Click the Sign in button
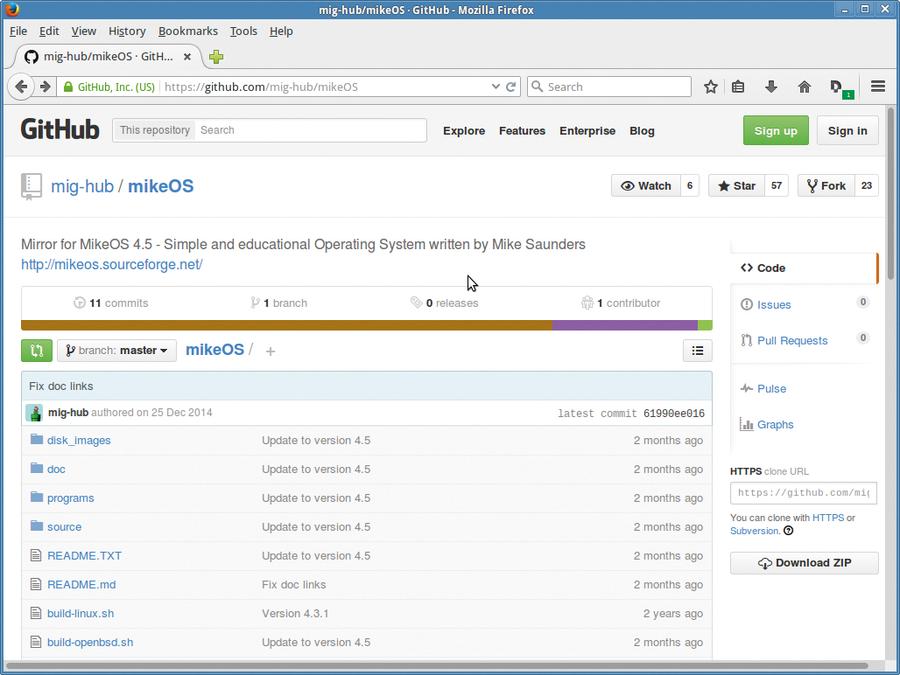The image size is (900, 675). tap(847, 130)
